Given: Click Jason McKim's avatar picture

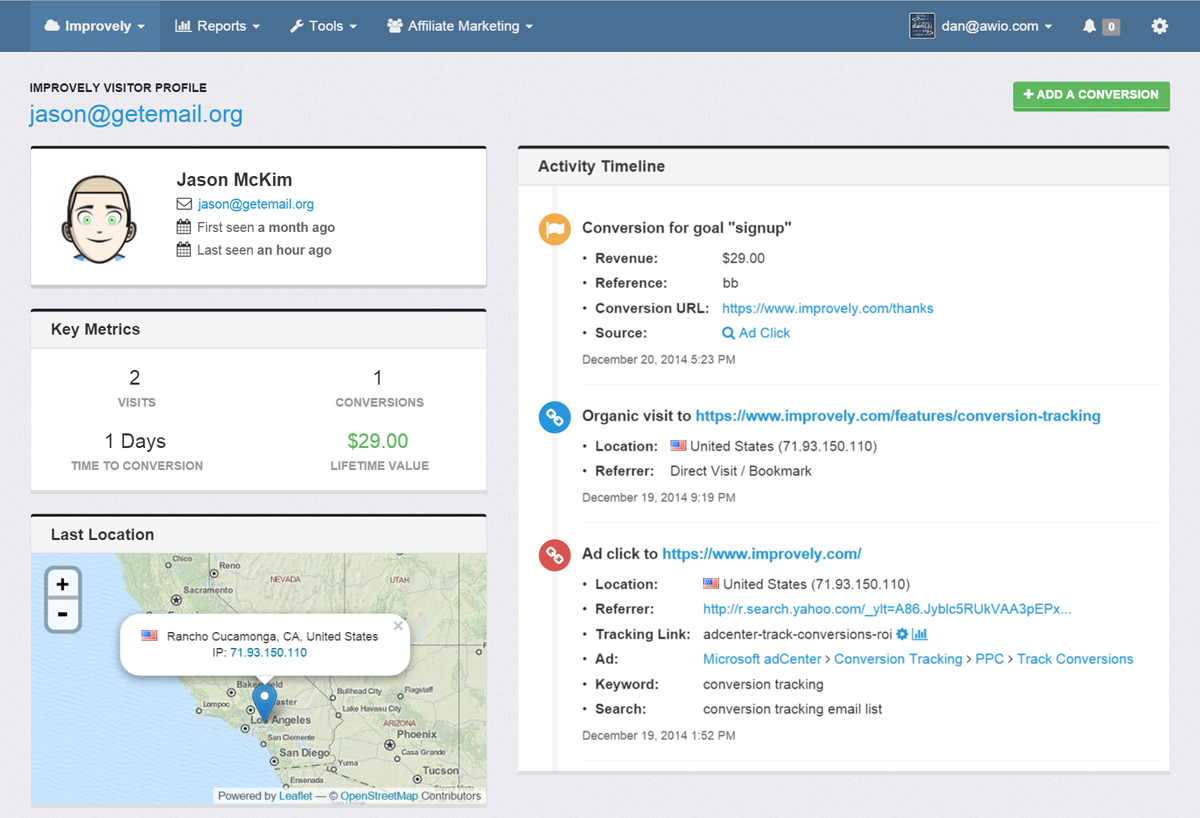Looking at the screenshot, I should (99, 218).
